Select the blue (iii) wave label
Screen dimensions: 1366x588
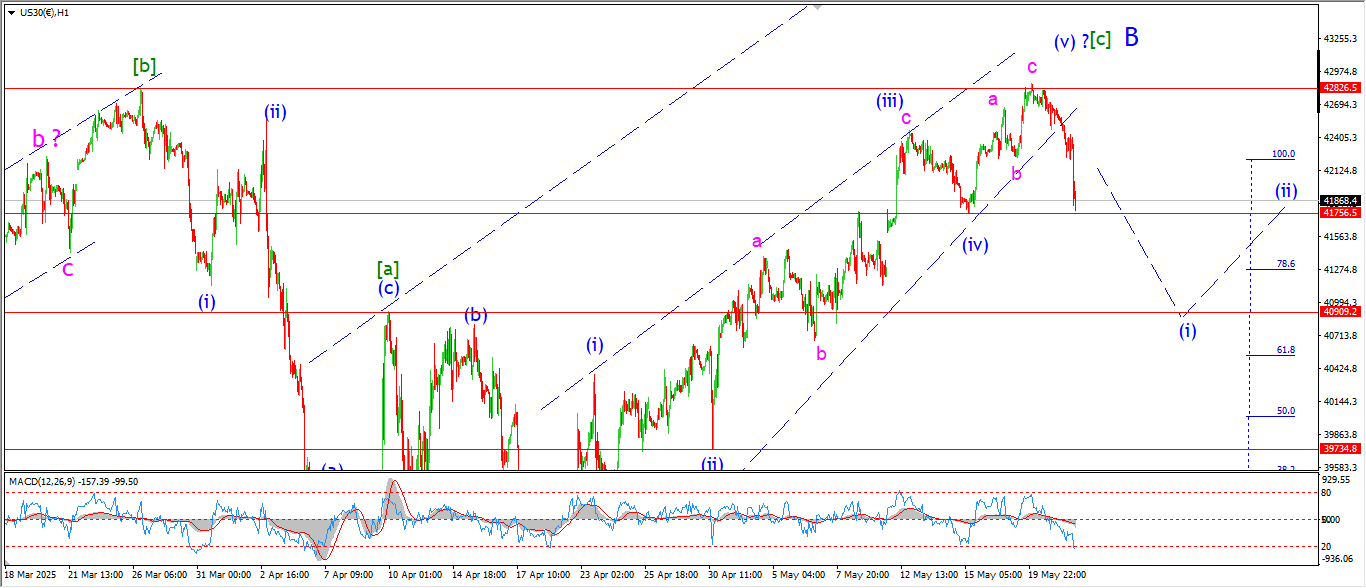click(x=890, y=101)
